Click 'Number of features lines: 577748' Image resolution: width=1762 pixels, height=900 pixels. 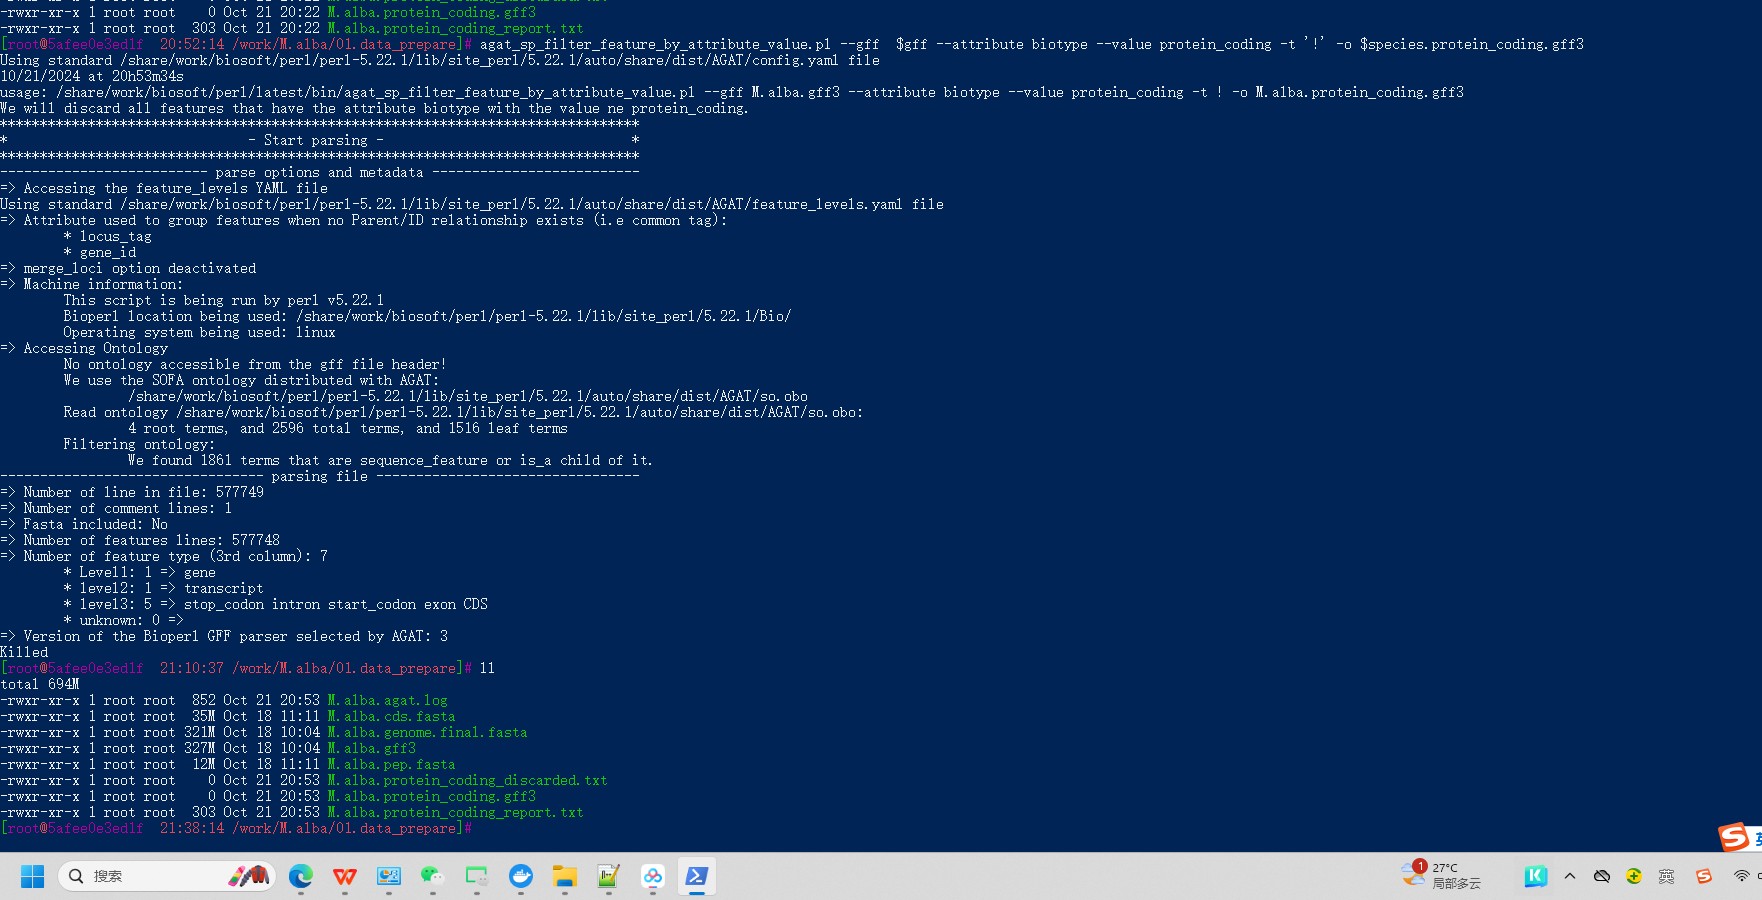point(140,541)
